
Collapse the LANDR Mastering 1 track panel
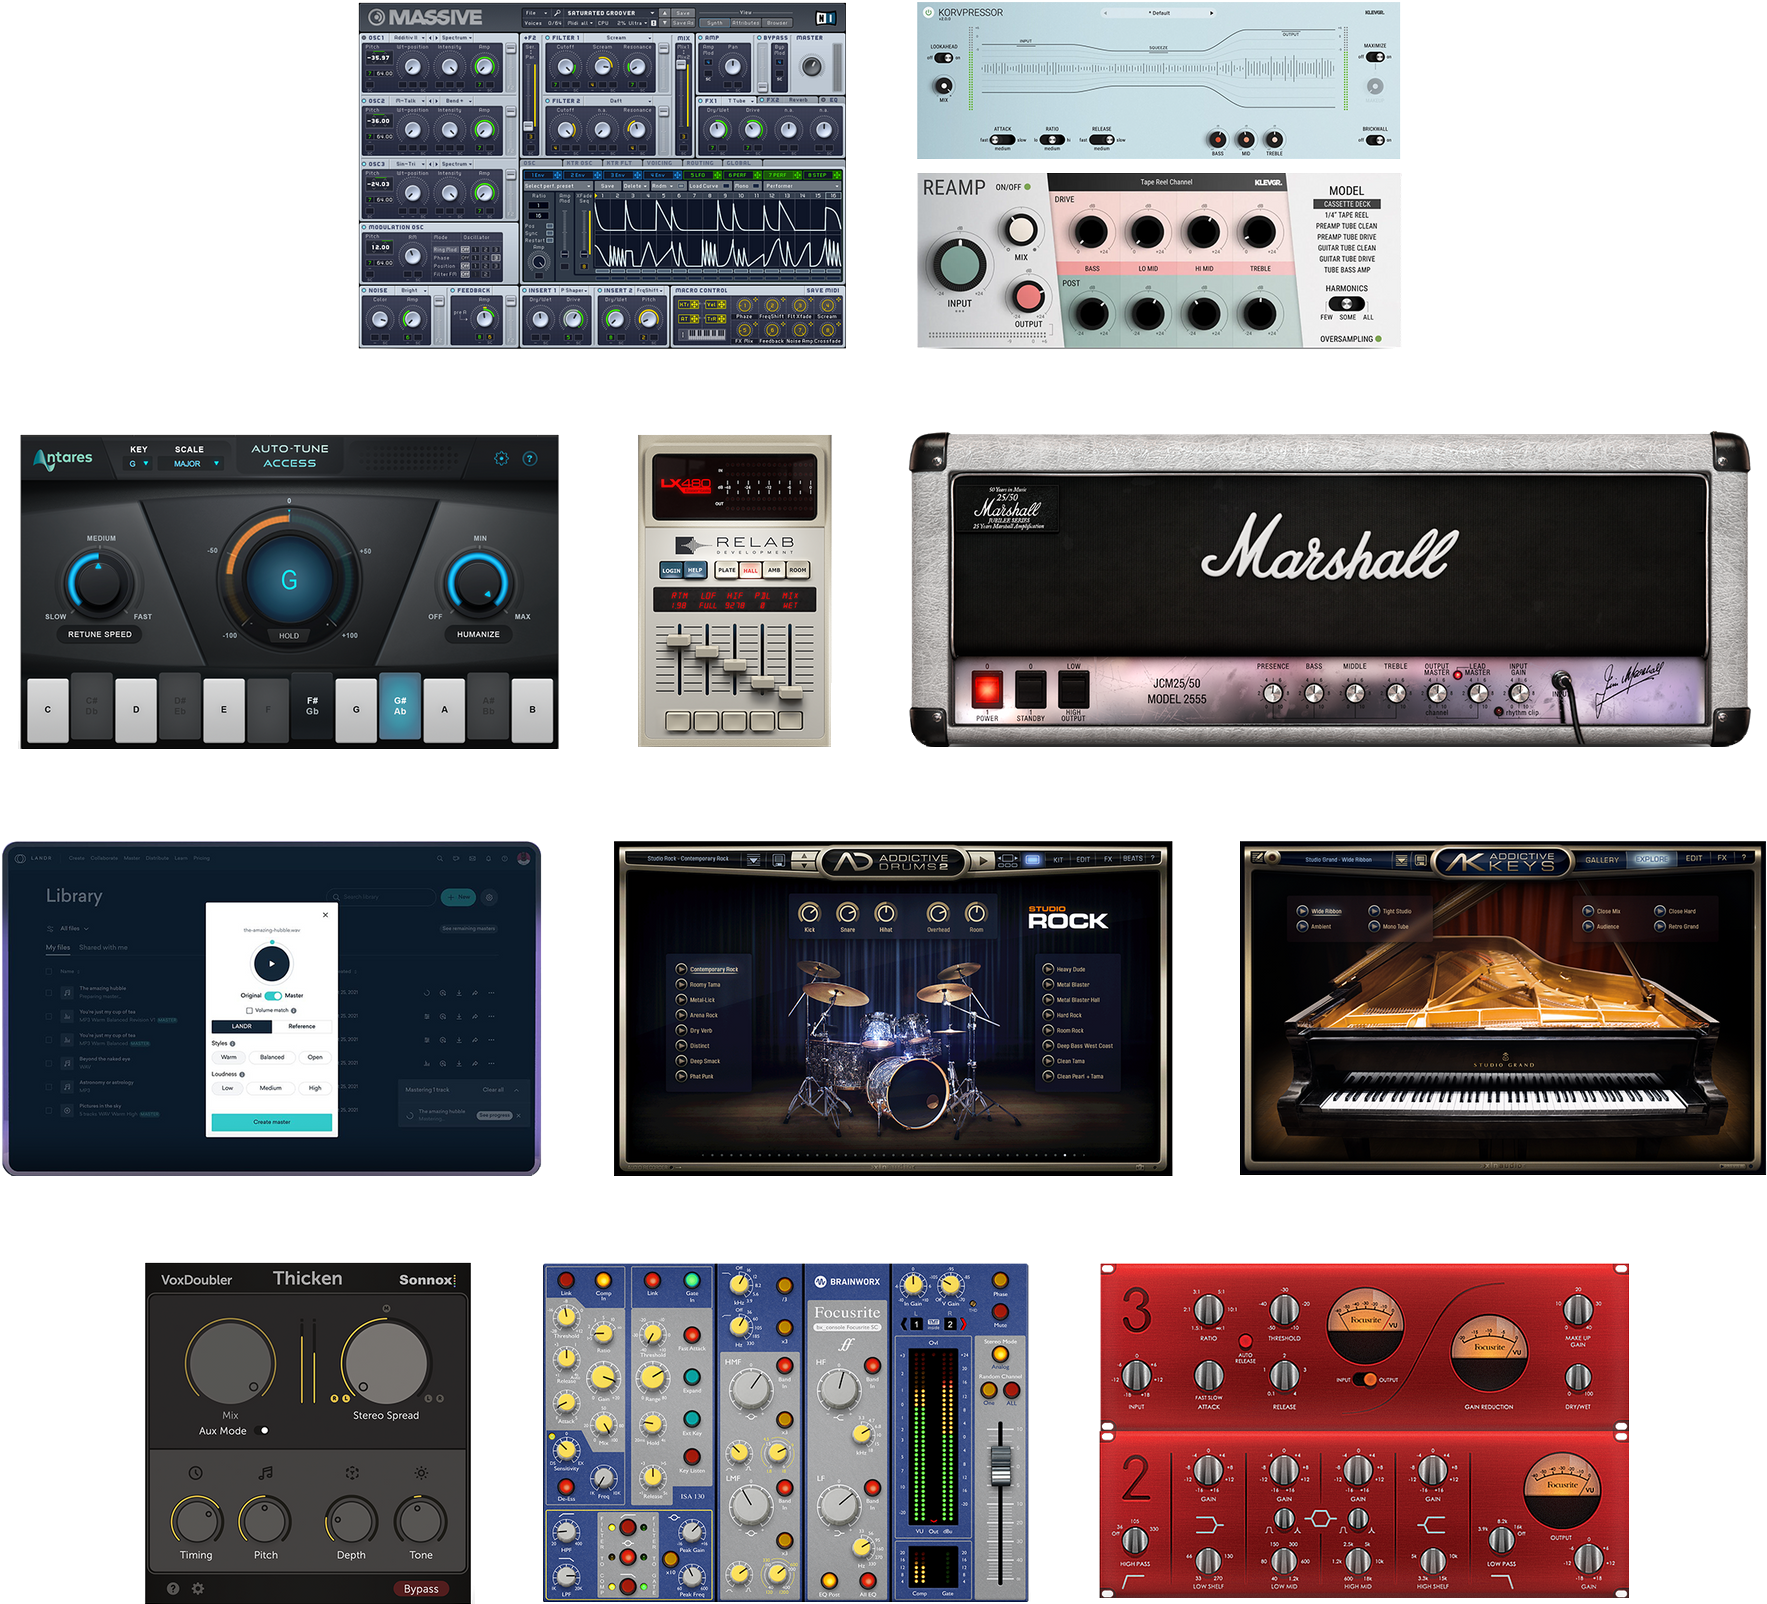(516, 1090)
